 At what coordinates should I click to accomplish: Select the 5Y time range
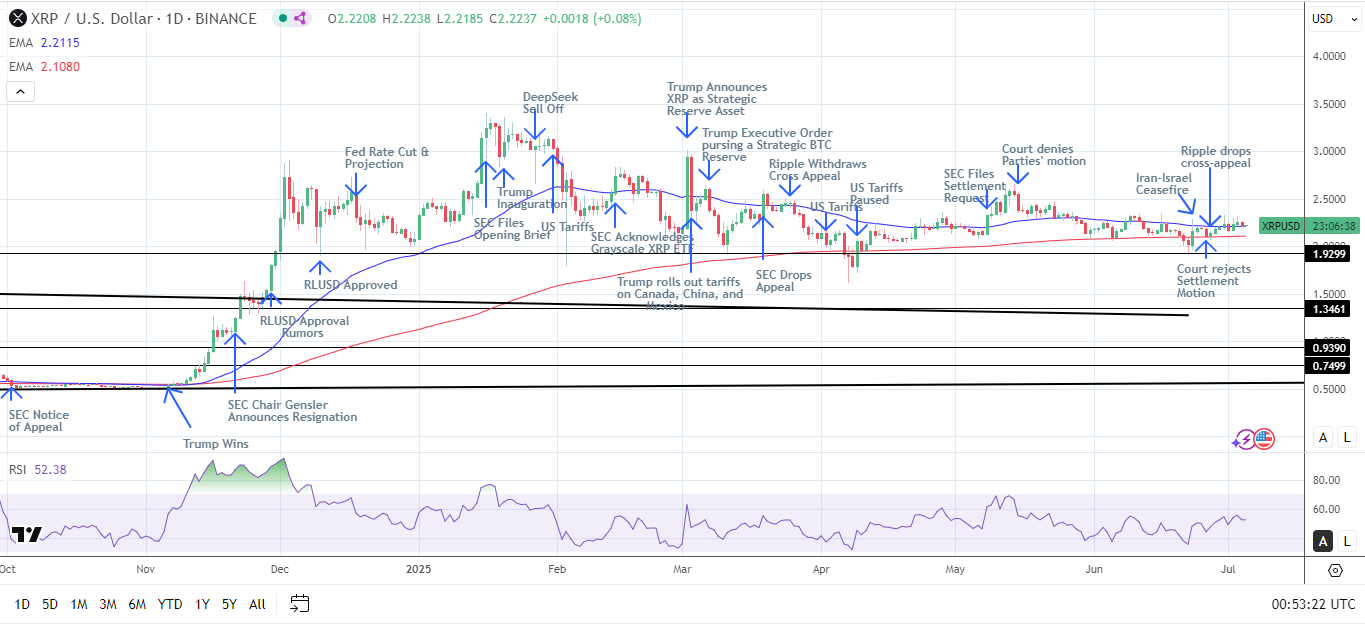[x=229, y=604]
